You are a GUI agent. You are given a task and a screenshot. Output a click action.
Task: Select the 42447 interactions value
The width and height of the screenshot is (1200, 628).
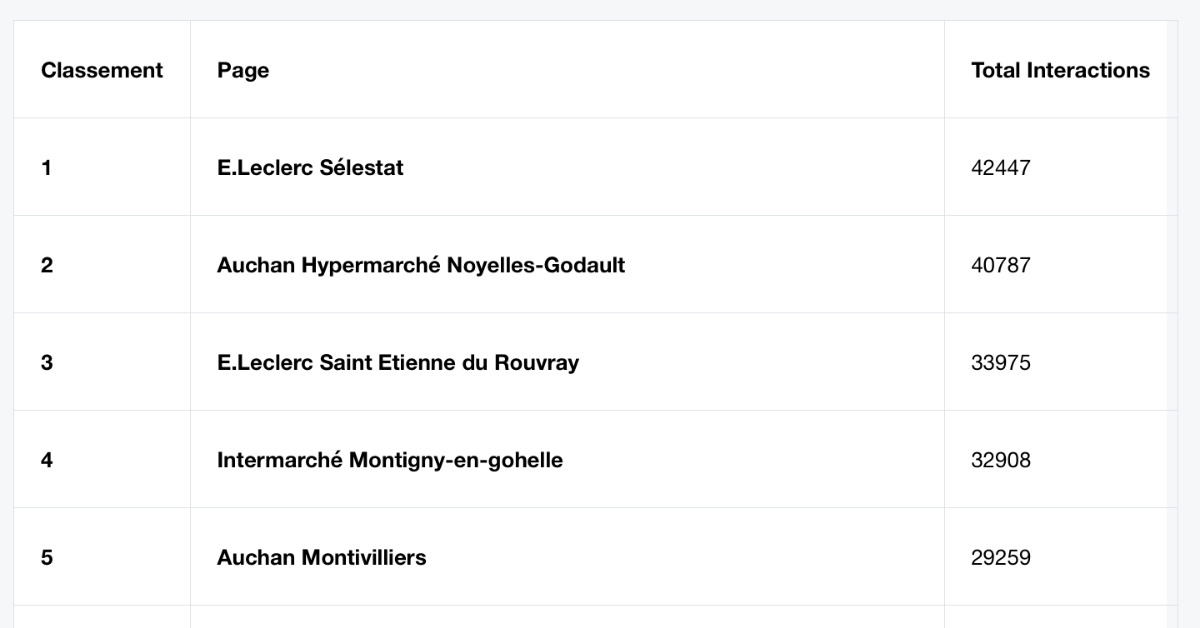(1000, 168)
